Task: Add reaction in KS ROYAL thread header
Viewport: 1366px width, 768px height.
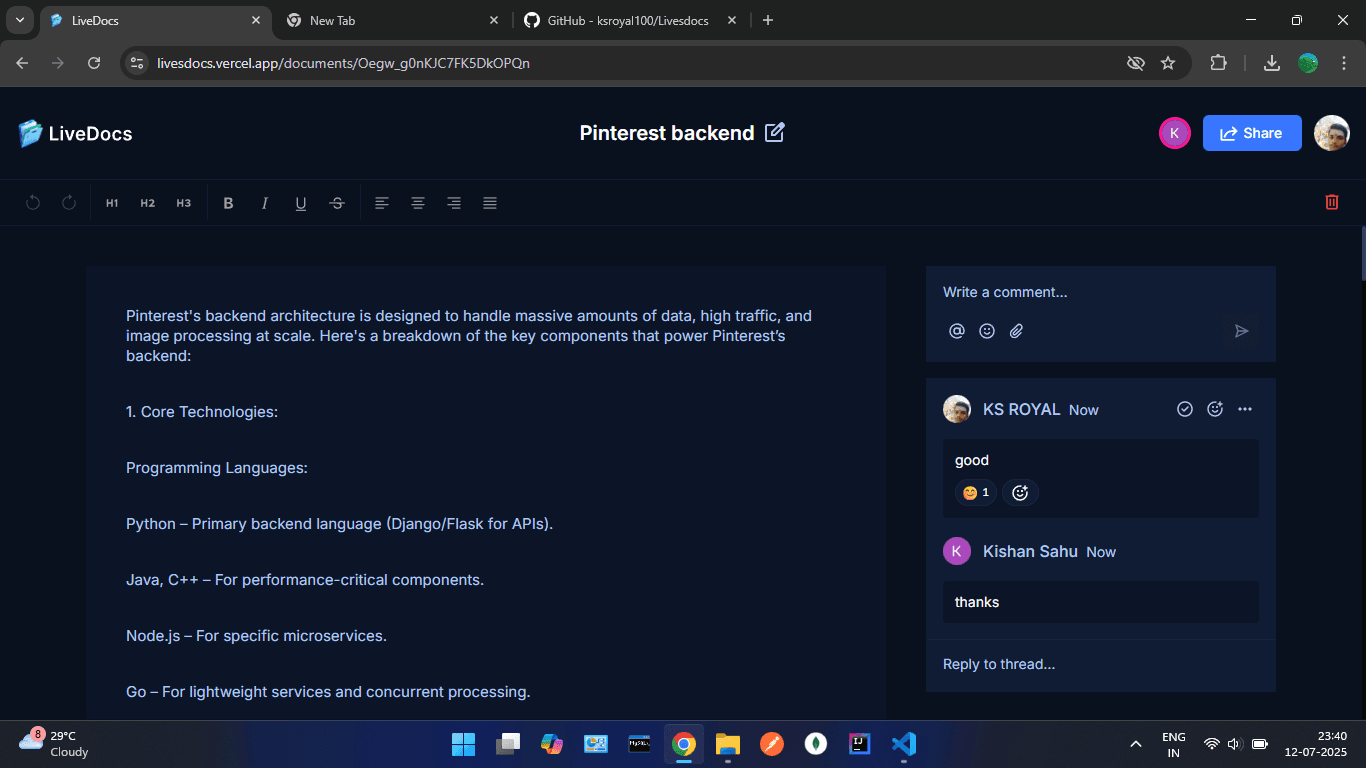Action: point(1215,409)
